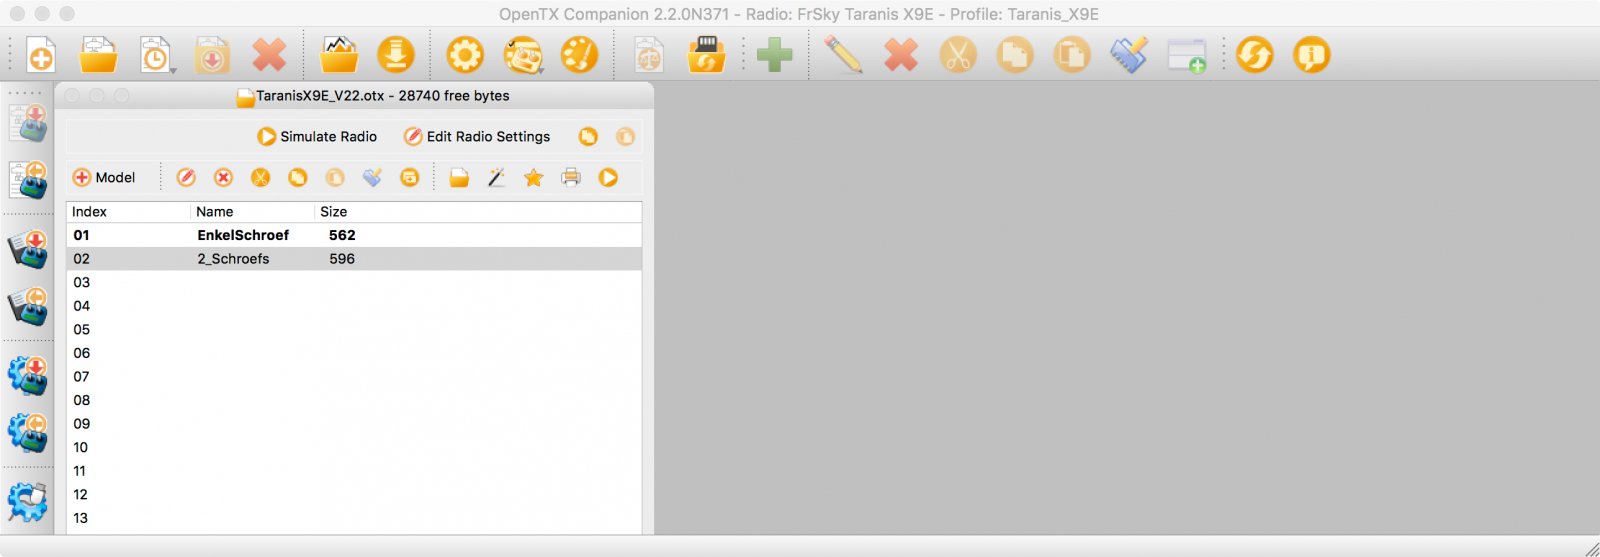Viewport: 1600px width, 557px height.
Task: Select empty model slot 11
Action: tap(354, 471)
